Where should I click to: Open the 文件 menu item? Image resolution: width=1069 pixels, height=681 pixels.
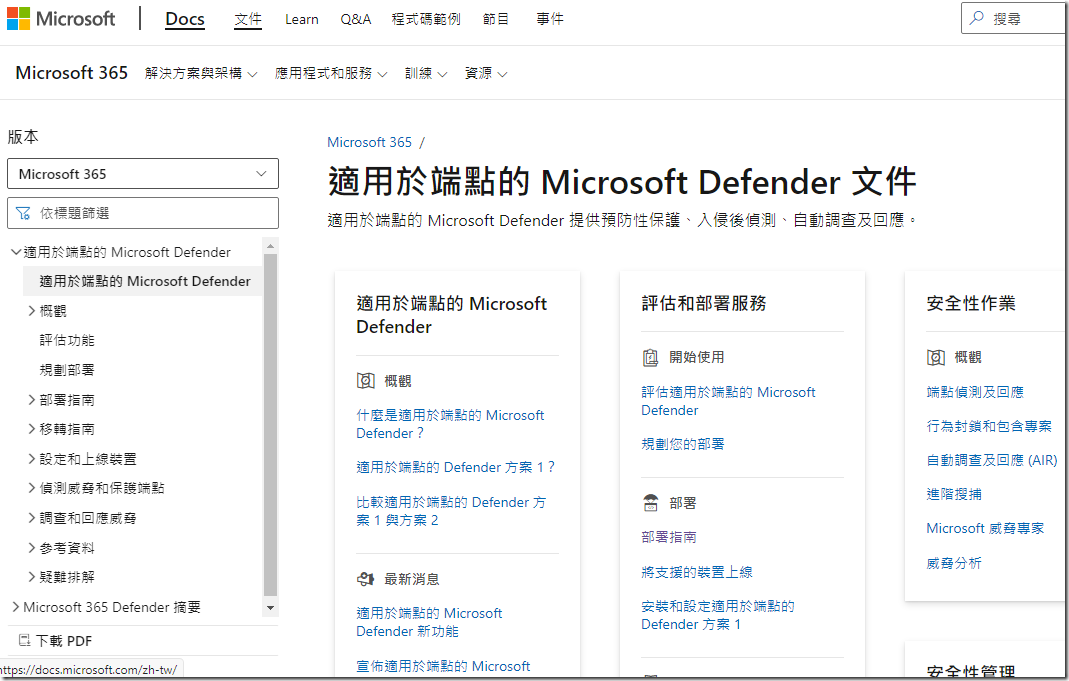click(247, 19)
